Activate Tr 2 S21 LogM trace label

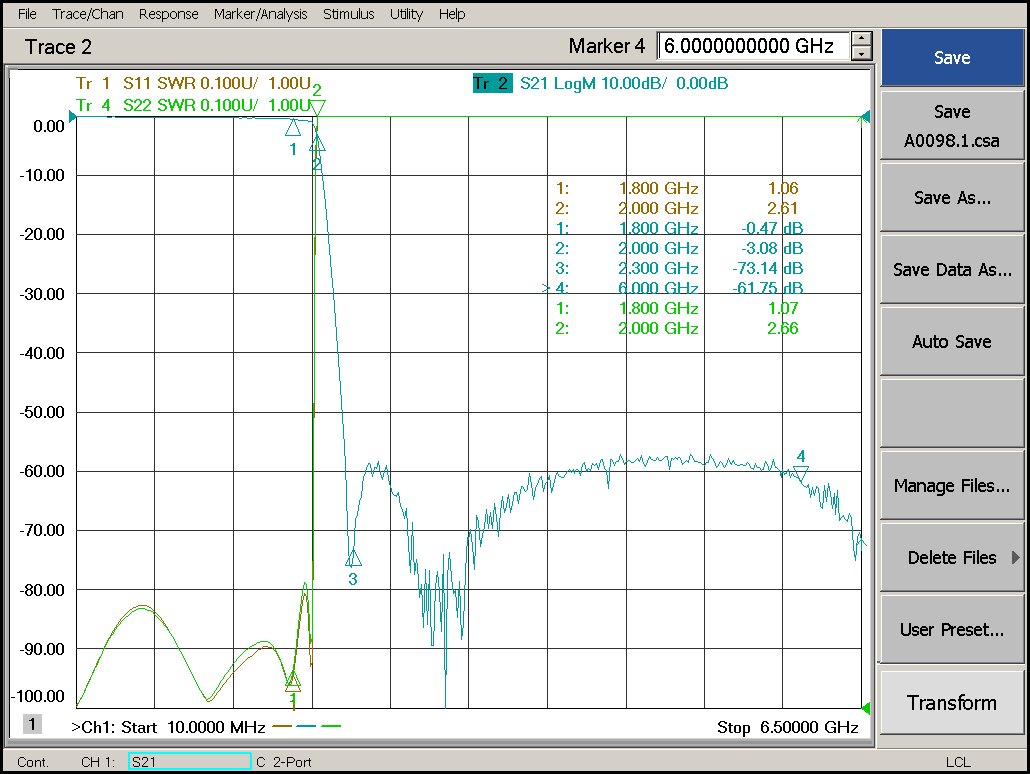pyautogui.click(x=491, y=84)
